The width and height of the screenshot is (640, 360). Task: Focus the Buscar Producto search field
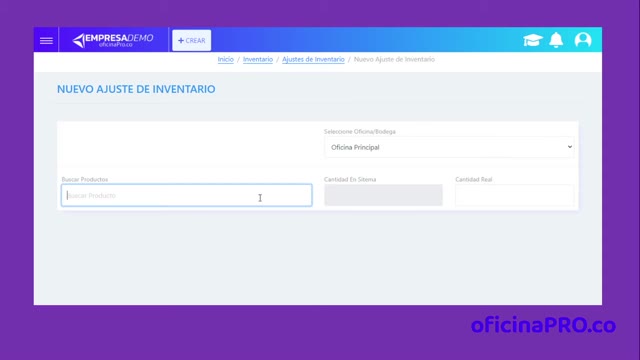click(187, 195)
